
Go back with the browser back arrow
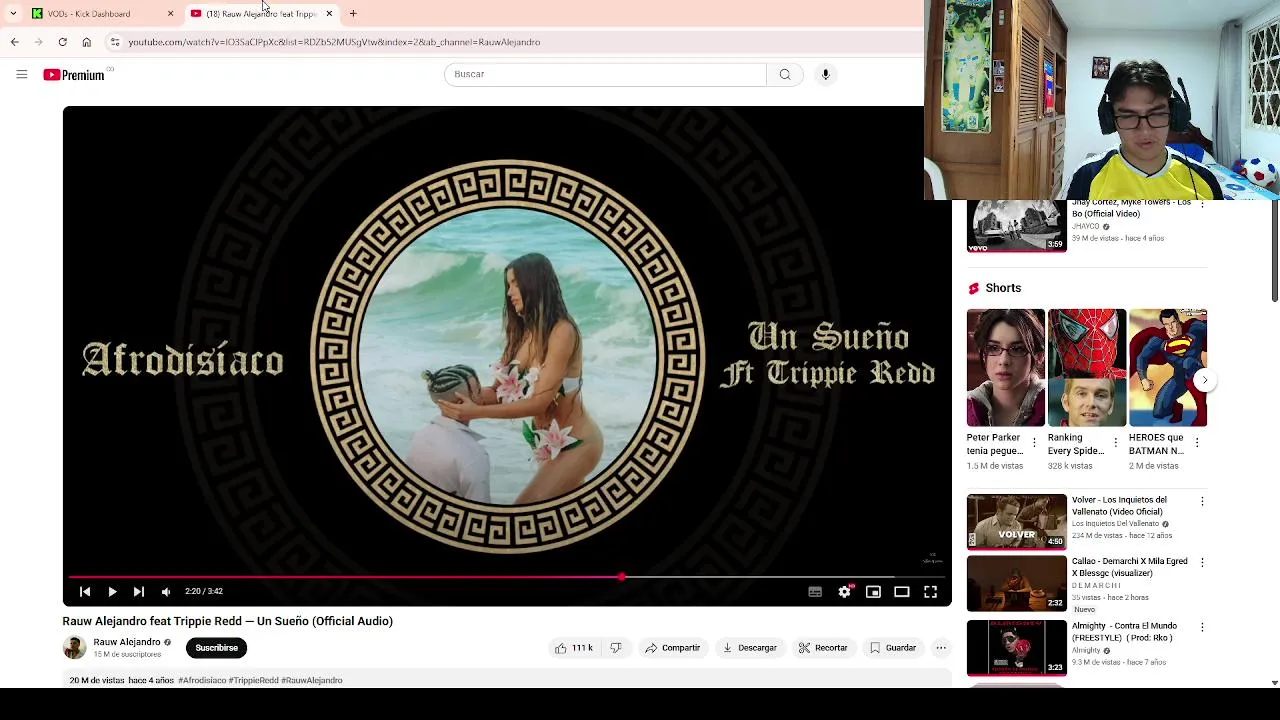coord(14,42)
